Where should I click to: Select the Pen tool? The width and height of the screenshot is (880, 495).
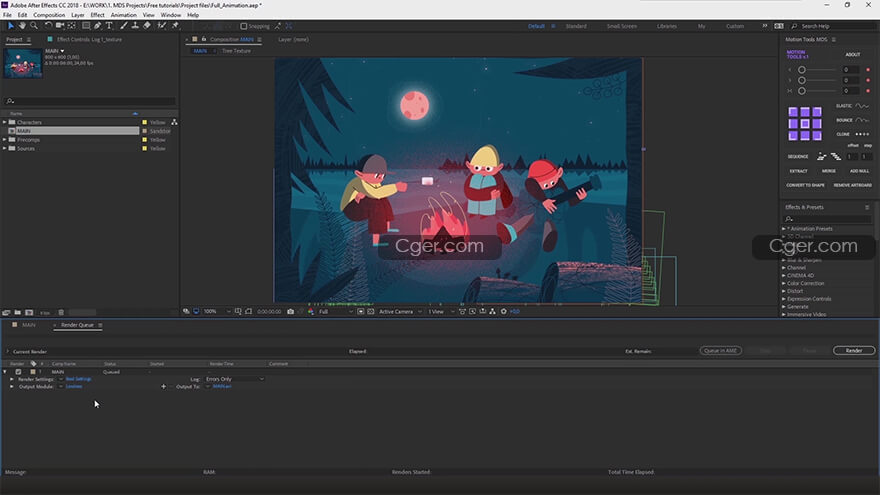tap(98, 26)
